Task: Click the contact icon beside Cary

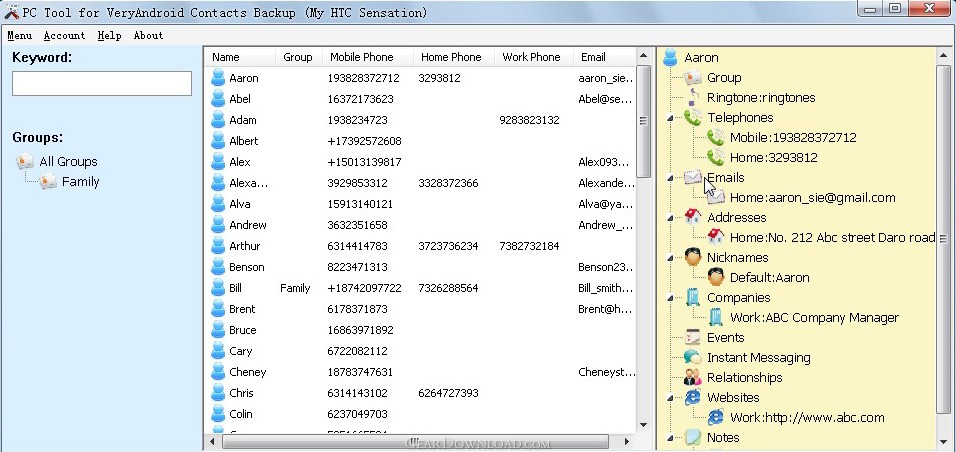Action: [x=218, y=351]
